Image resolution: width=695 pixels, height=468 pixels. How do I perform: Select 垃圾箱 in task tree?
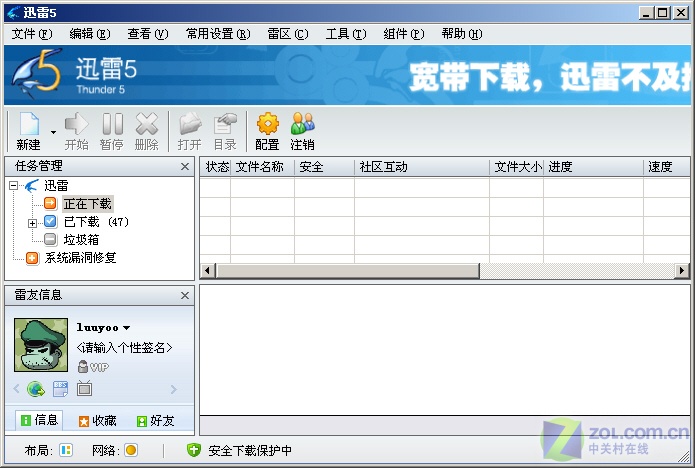tap(81, 240)
